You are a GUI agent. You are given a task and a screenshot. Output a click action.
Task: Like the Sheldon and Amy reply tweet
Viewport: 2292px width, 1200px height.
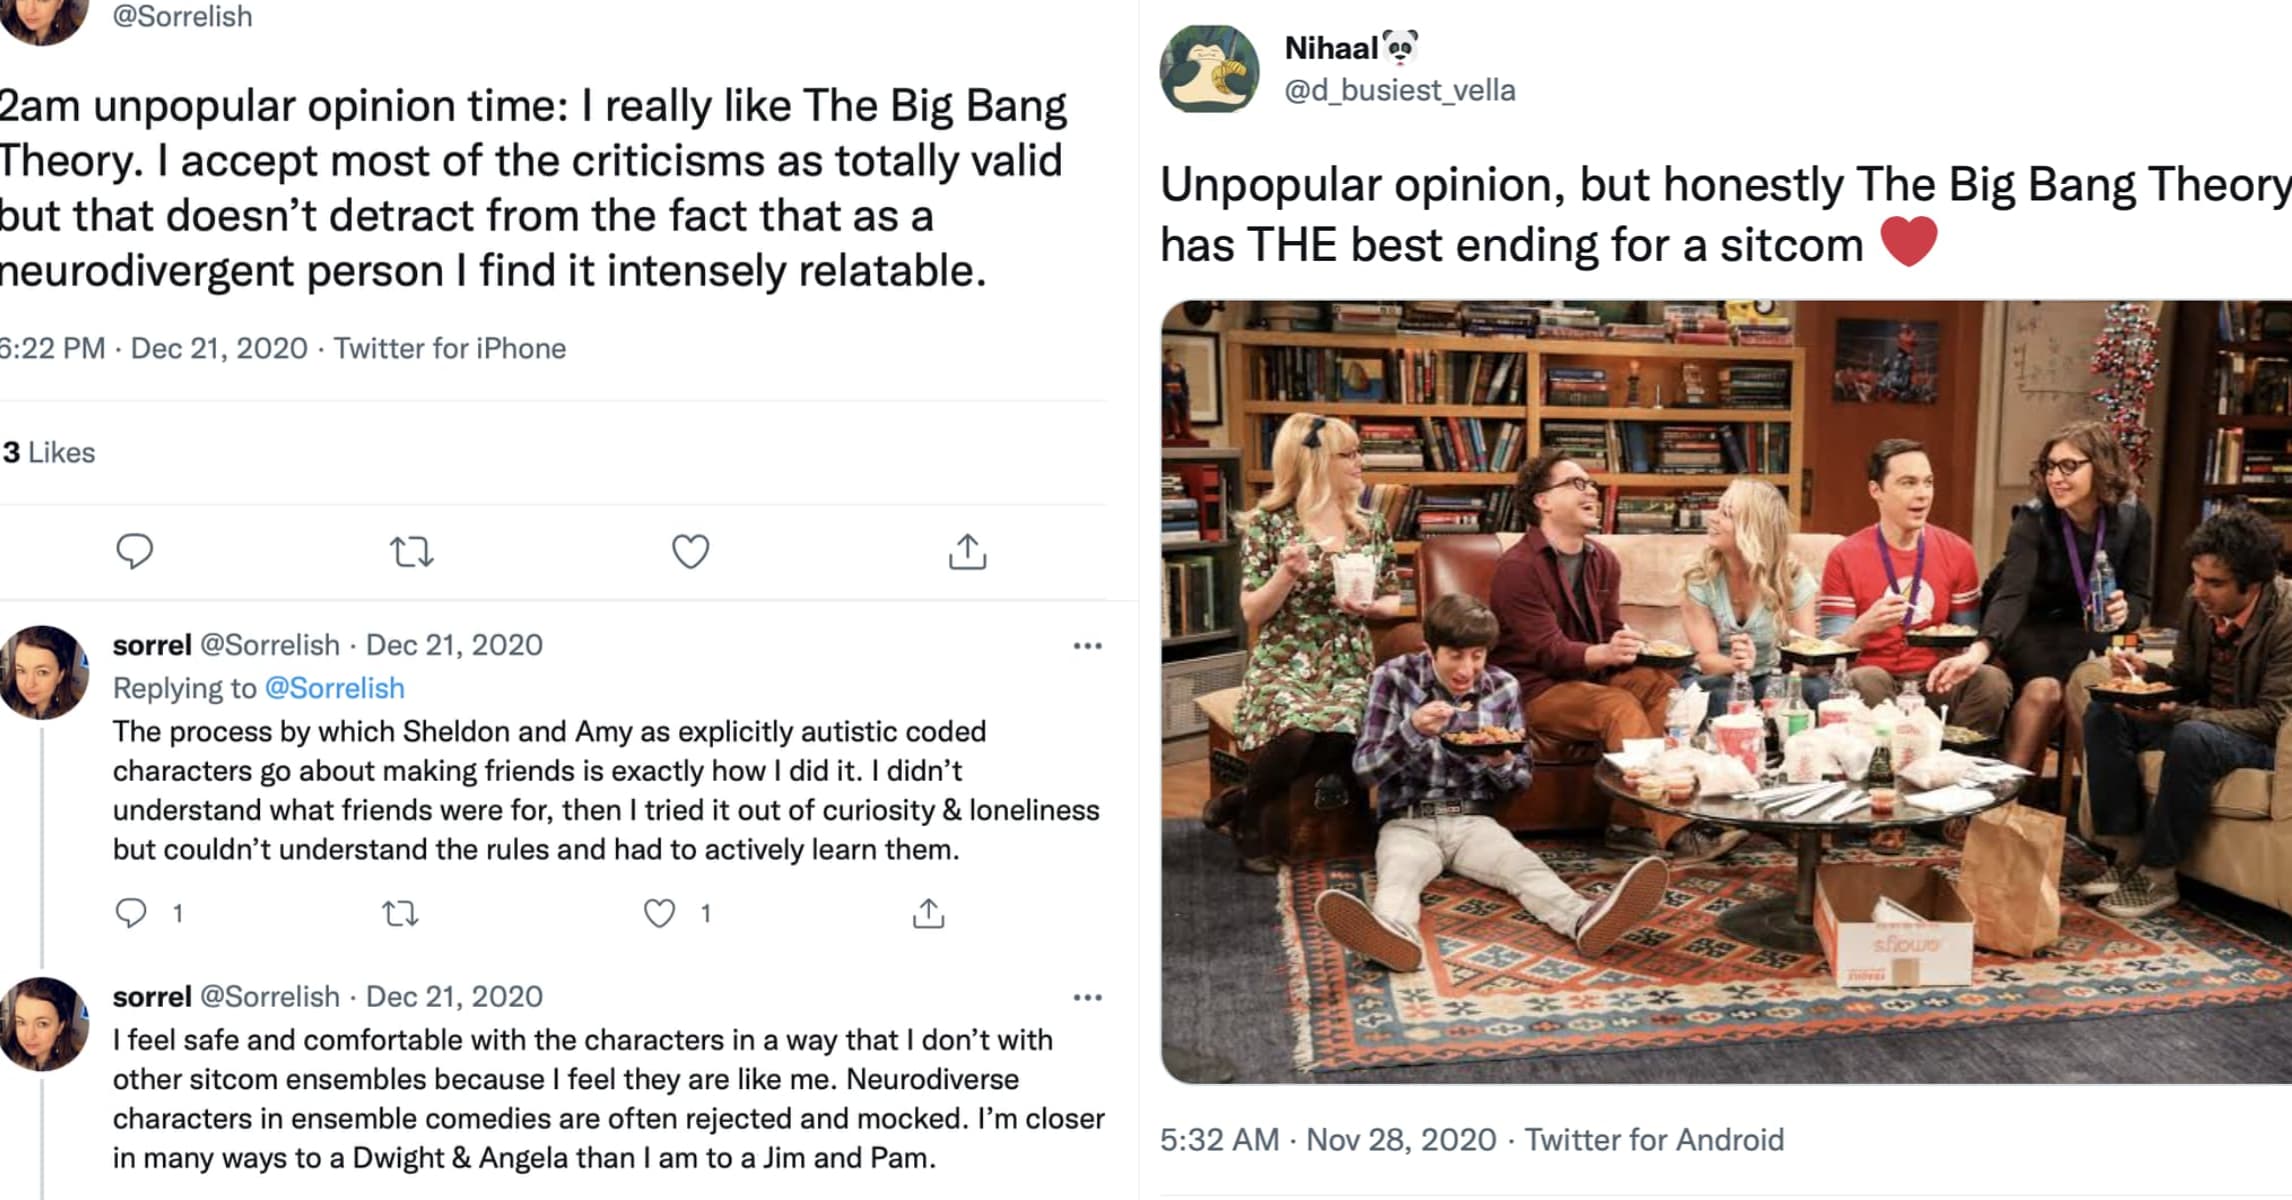click(x=659, y=913)
